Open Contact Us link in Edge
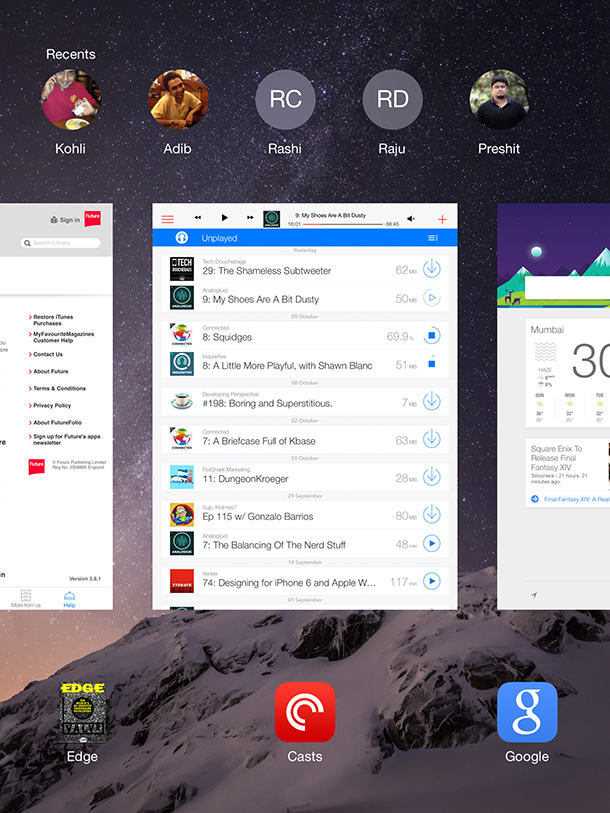The height and width of the screenshot is (813, 610). tap(48, 354)
